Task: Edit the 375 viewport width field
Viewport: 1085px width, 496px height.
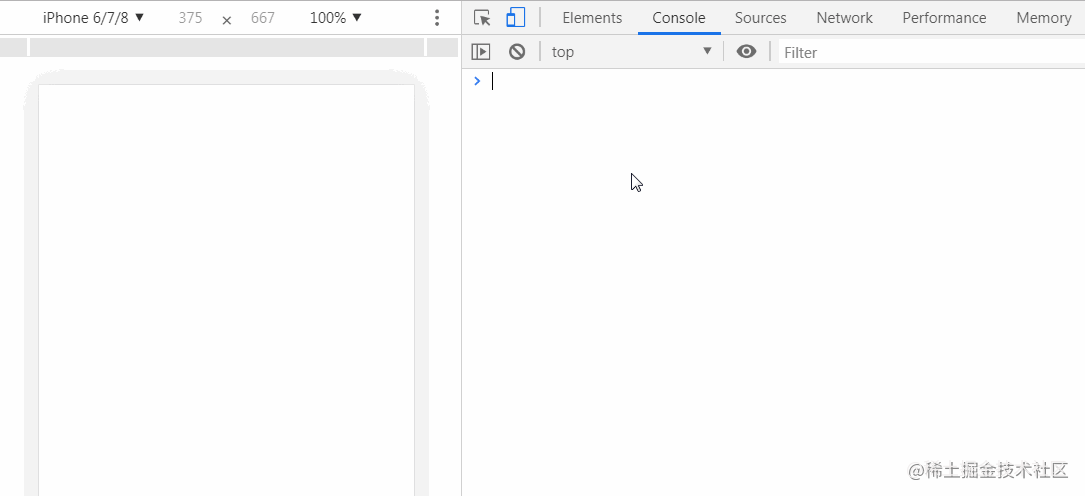Action: point(190,18)
